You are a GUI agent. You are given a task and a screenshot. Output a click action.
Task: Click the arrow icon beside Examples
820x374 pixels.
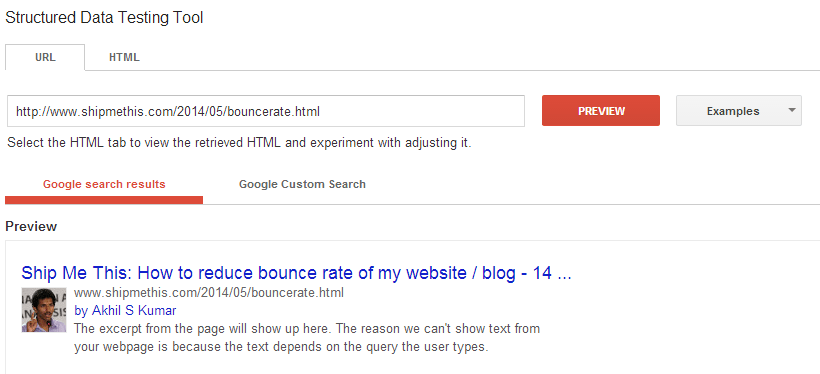point(791,110)
